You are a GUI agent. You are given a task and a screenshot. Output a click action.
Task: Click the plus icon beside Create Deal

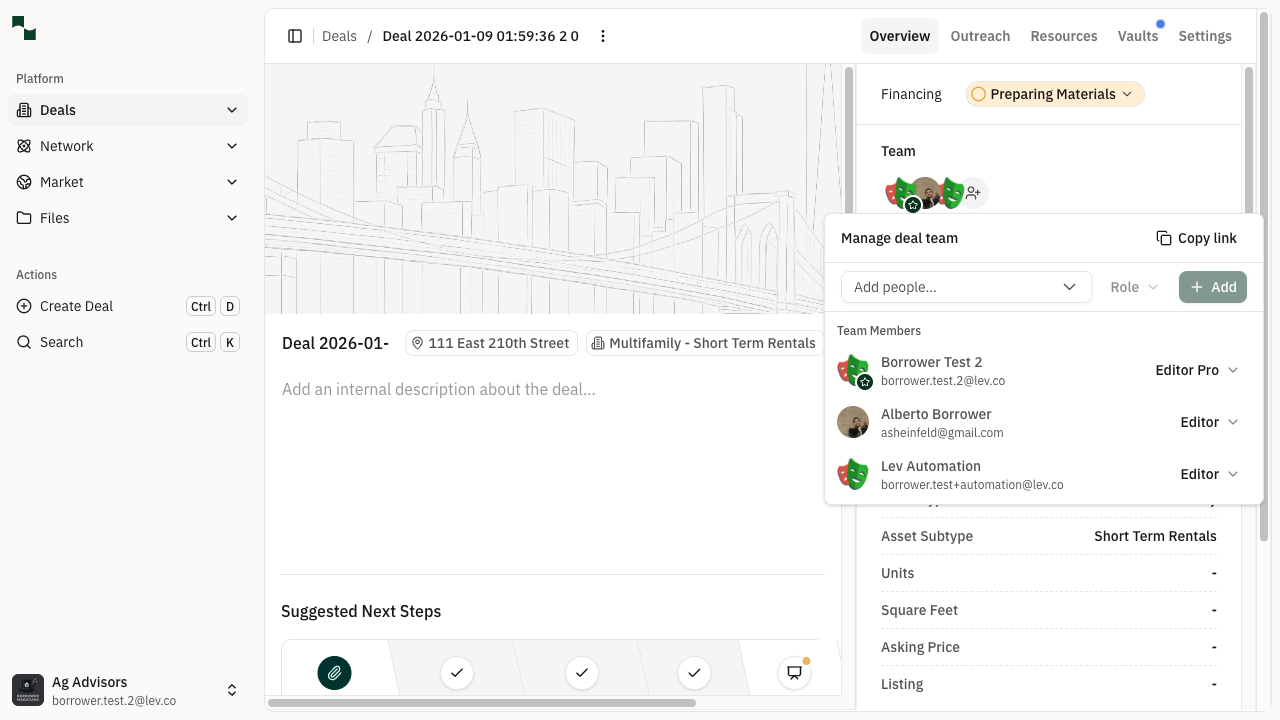[22, 306]
